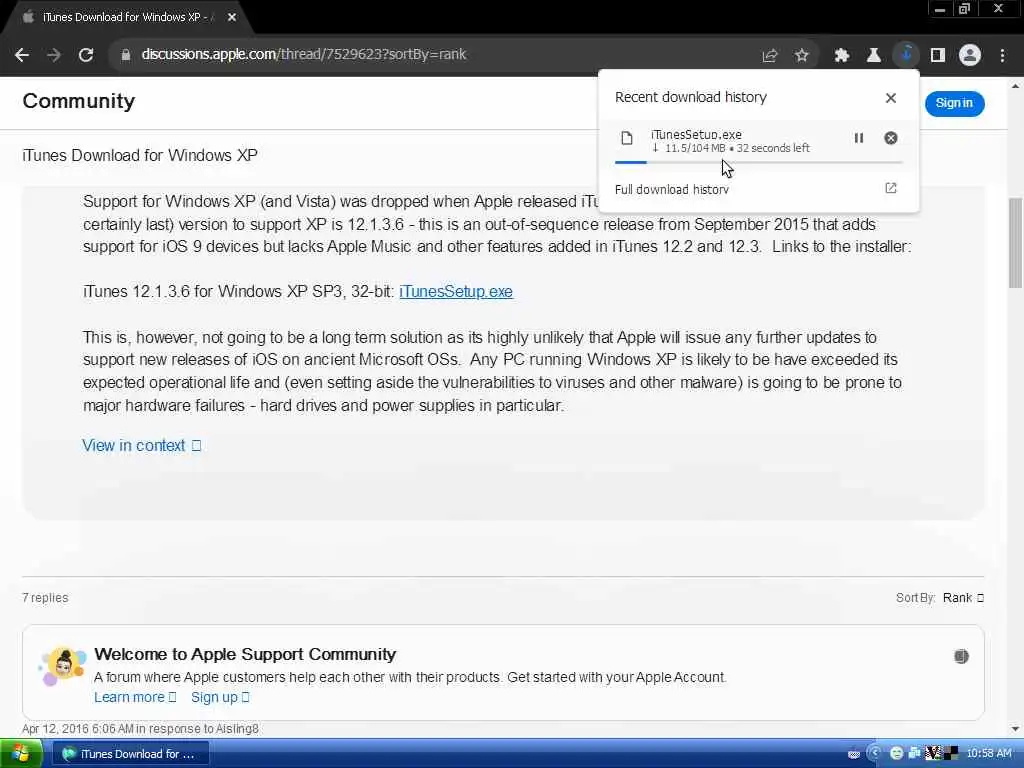
Task: Download iTunesSetup.exe from the post link
Action: [456, 291]
